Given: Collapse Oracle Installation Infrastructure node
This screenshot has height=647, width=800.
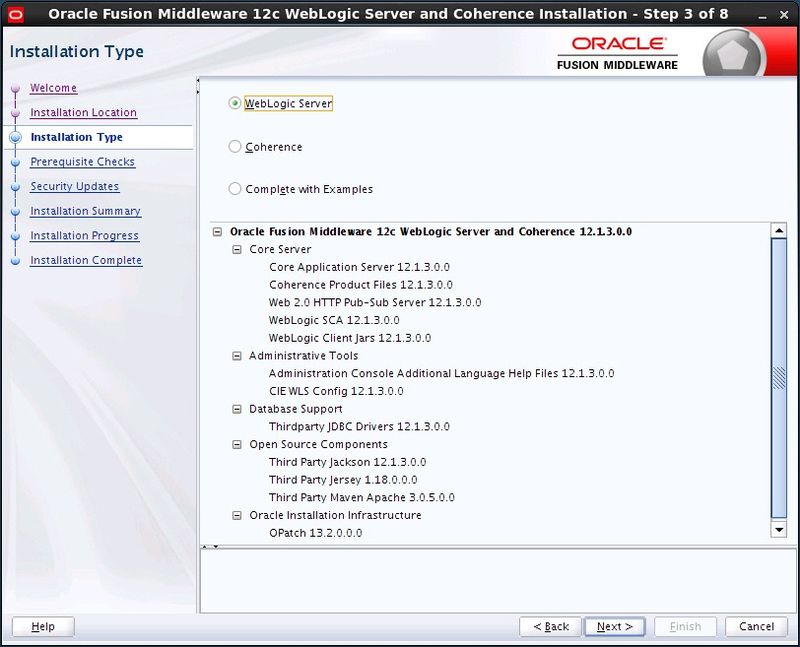Looking at the screenshot, I should click(x=237, y=515).
